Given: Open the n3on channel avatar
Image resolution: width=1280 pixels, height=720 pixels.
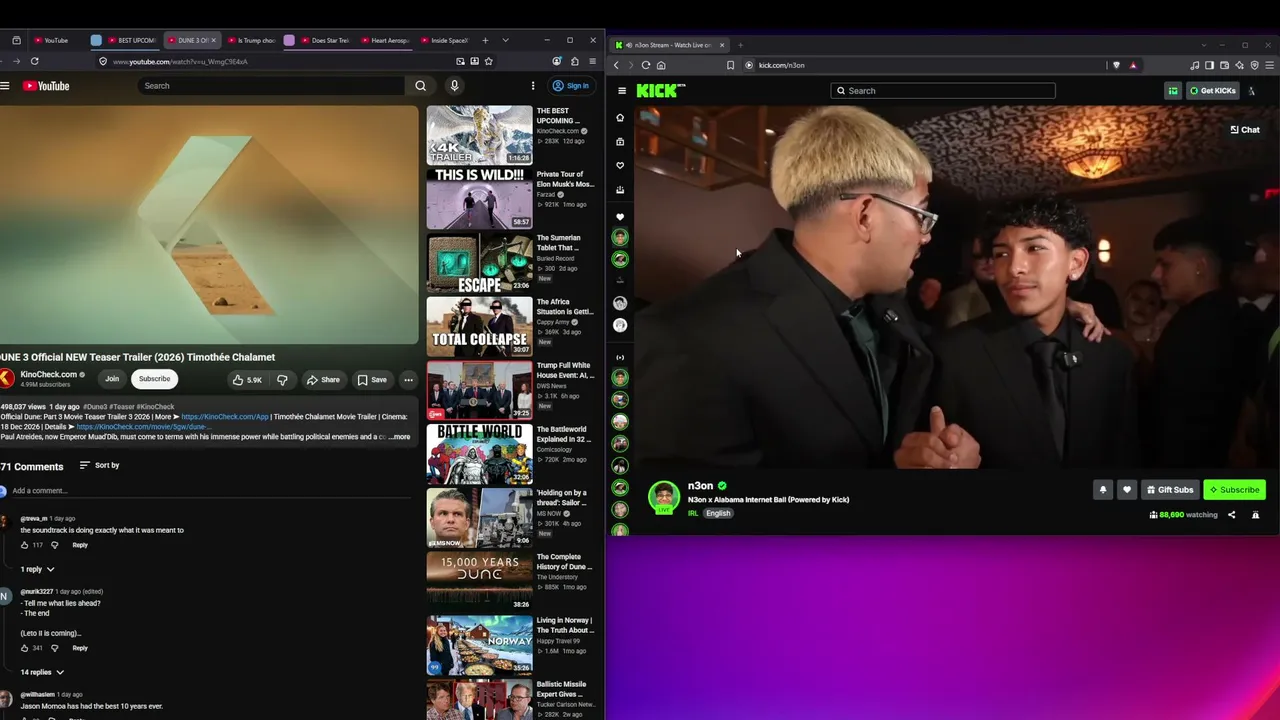Looking at the screenshot, I should [664, 497].
